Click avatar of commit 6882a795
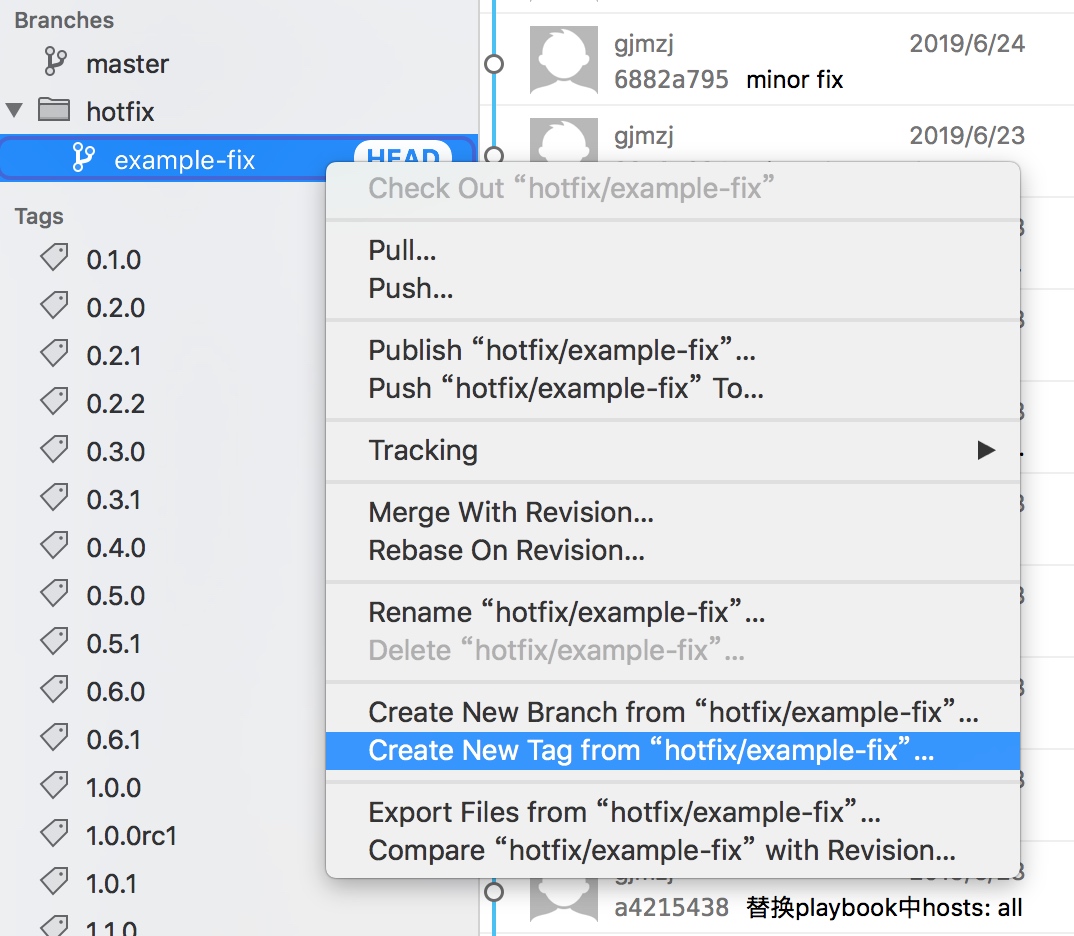The height and width of the screenshot is (936, 1074). 564,60
